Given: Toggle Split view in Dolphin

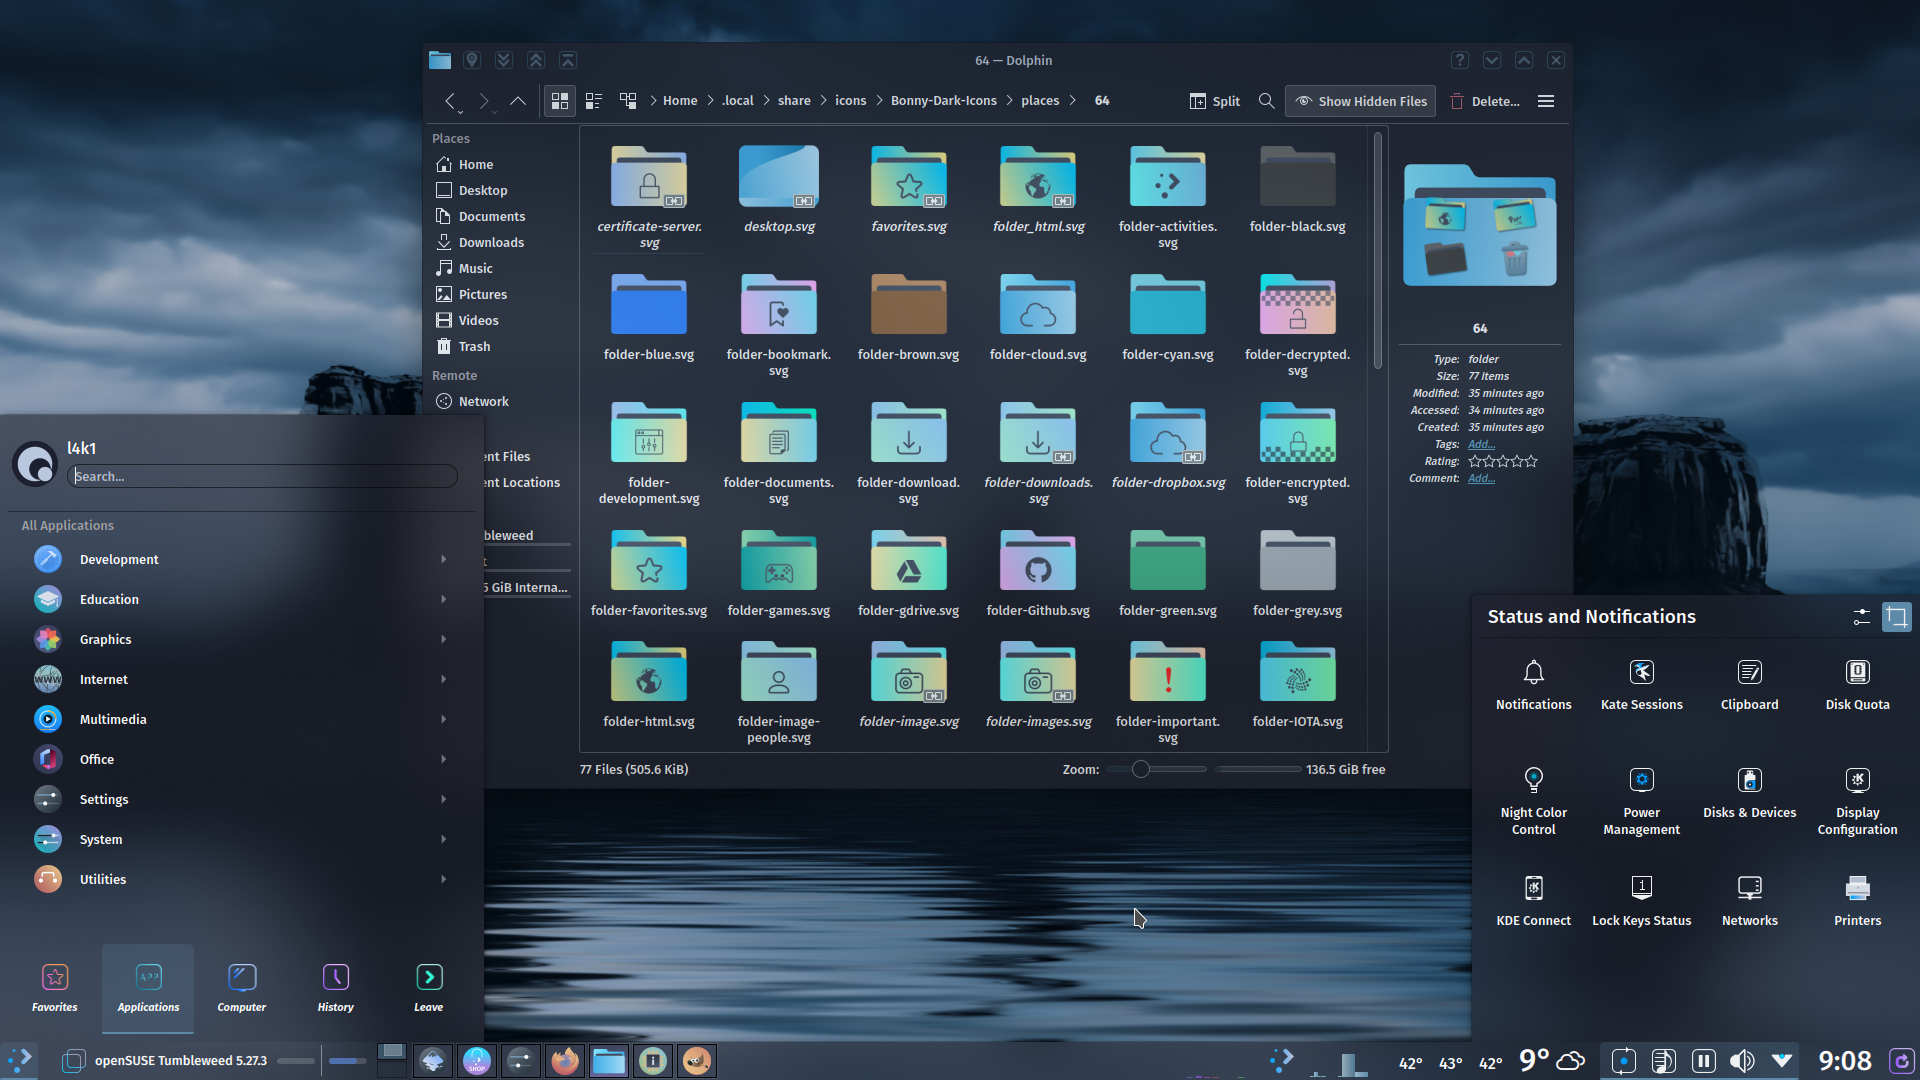Looking at the screenshot, I should point(1215,101).
